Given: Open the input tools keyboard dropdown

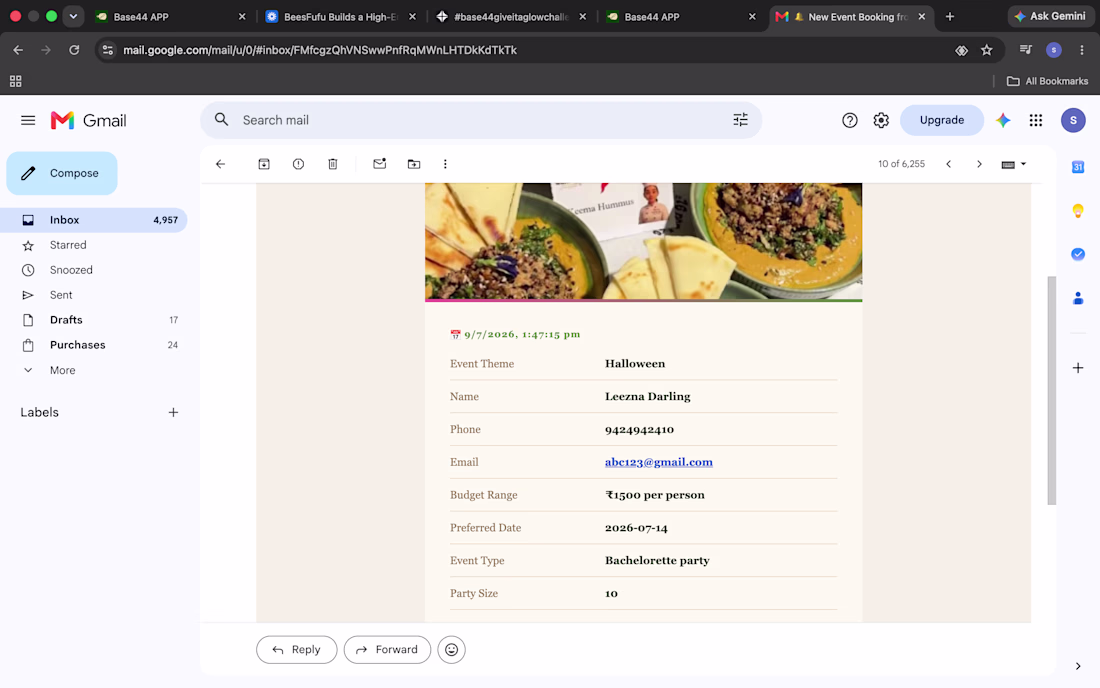Looking at the screenshot, I should tap(1014, 164).
